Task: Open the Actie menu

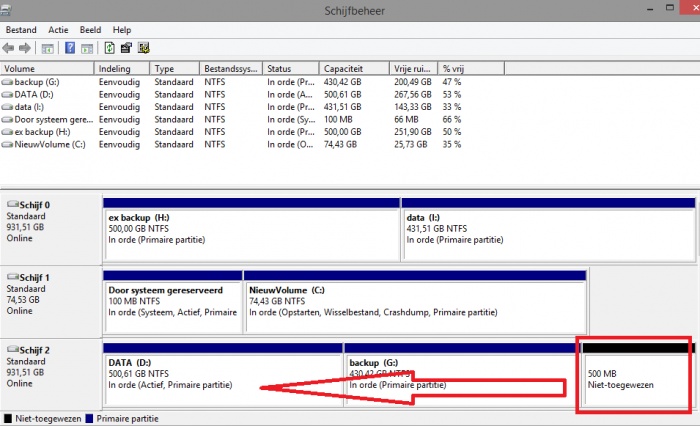Action: pyautogui.click(x=58, y=30)
